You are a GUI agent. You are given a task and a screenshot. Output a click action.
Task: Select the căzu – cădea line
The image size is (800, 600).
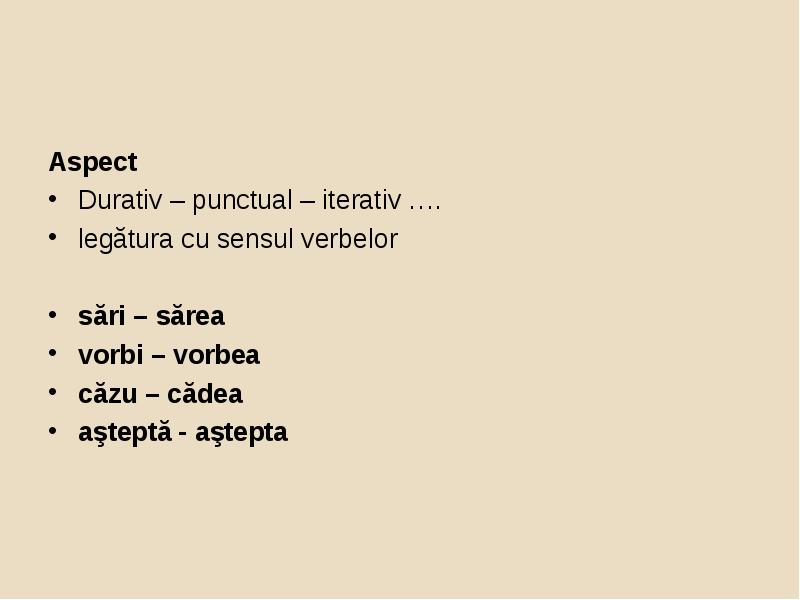160,394
